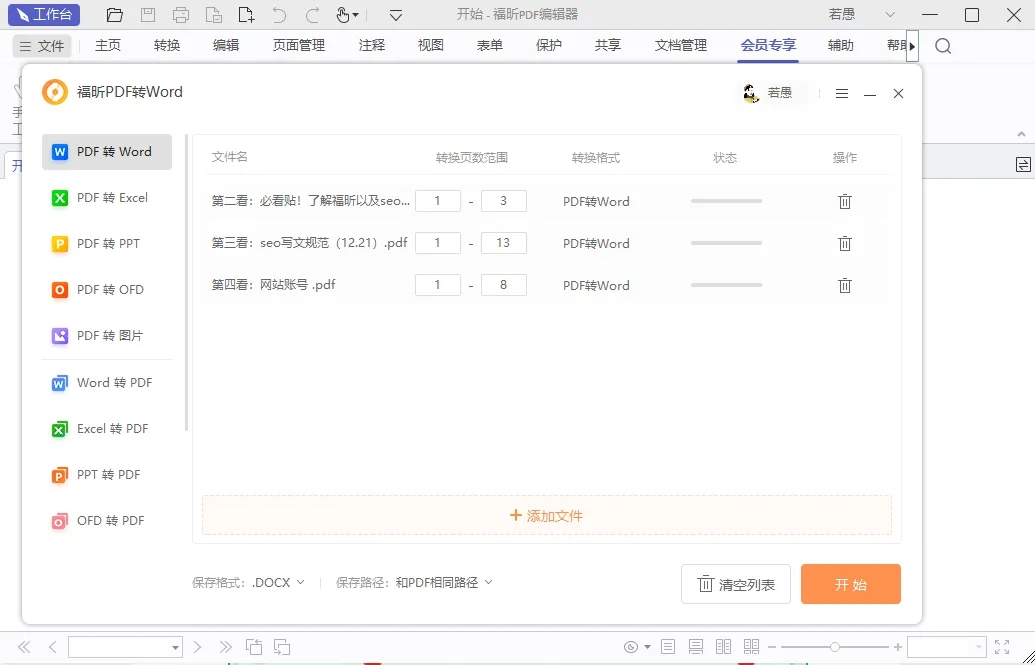This screenshot has height=665, width=1035.
Task: Expand the customize quick access toolbar dropdown
Action: click(396, 15)
